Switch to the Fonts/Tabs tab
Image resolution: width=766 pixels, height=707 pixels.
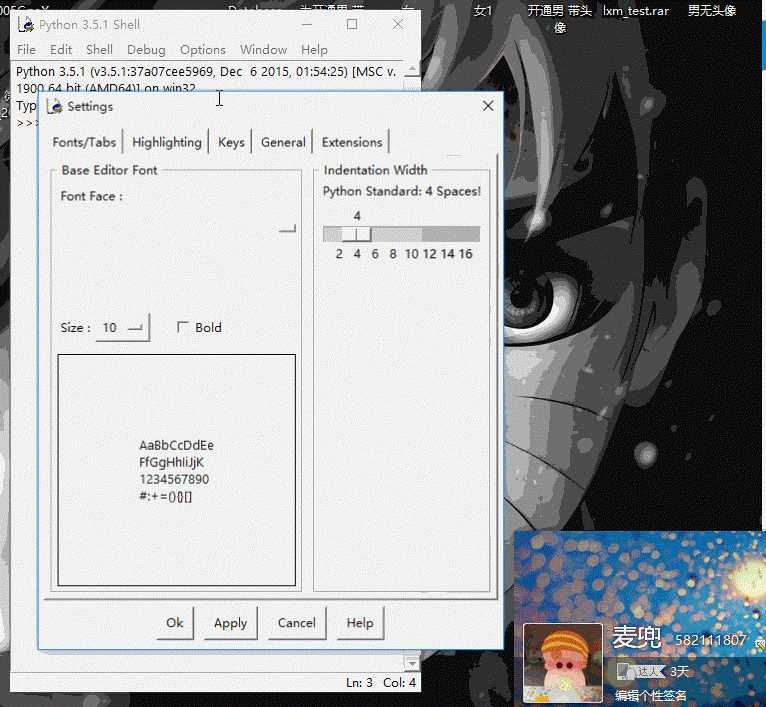pos(84,142)
